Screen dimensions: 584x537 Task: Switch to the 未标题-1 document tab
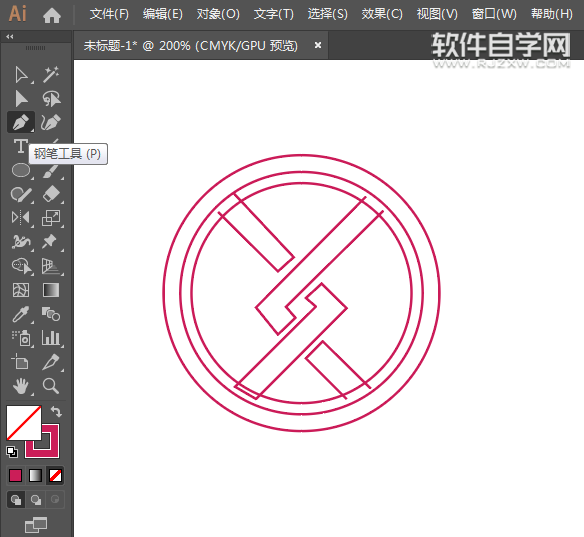[191, 46]
